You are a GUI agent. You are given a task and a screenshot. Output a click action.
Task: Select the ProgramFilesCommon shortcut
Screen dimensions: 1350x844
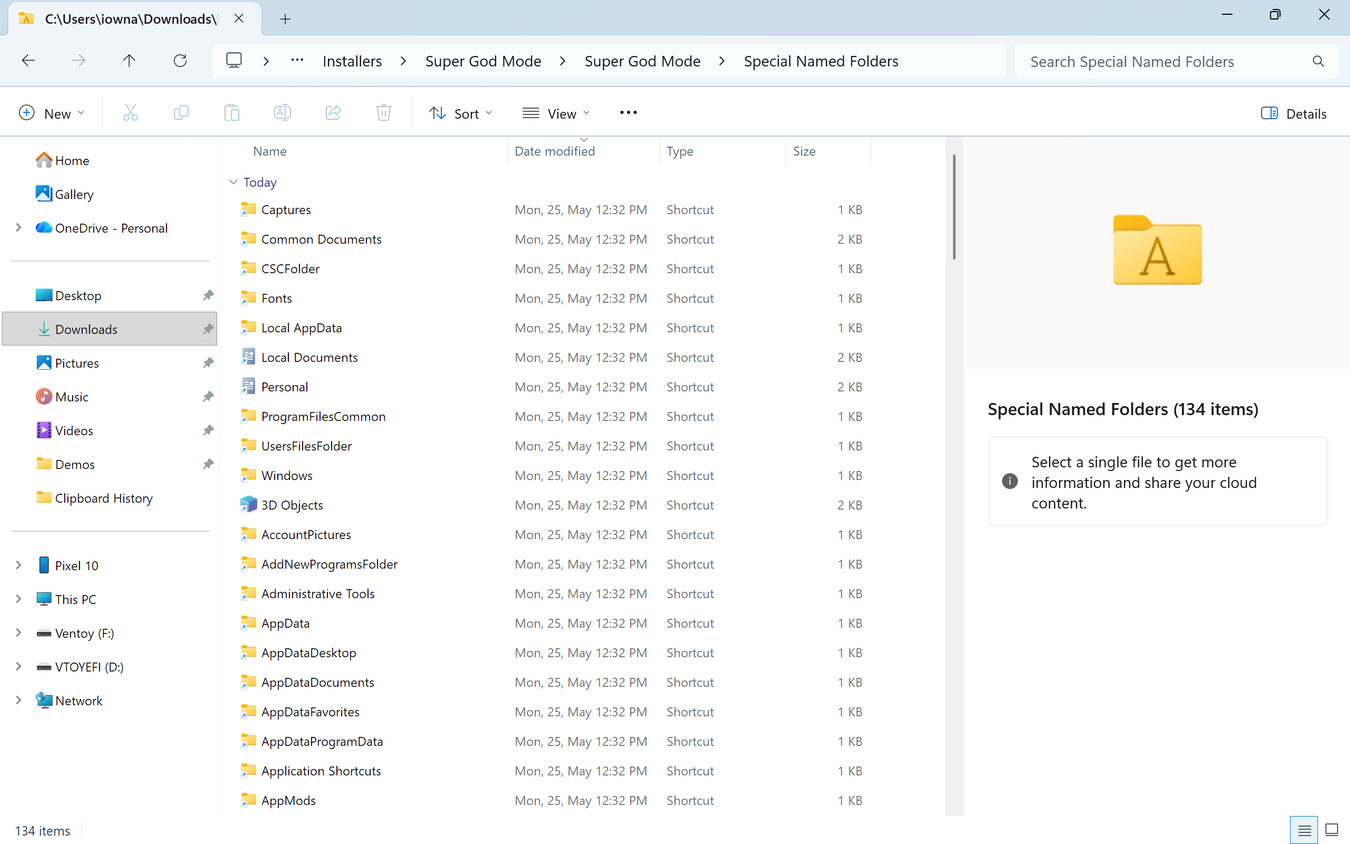(x=323, y=416)
